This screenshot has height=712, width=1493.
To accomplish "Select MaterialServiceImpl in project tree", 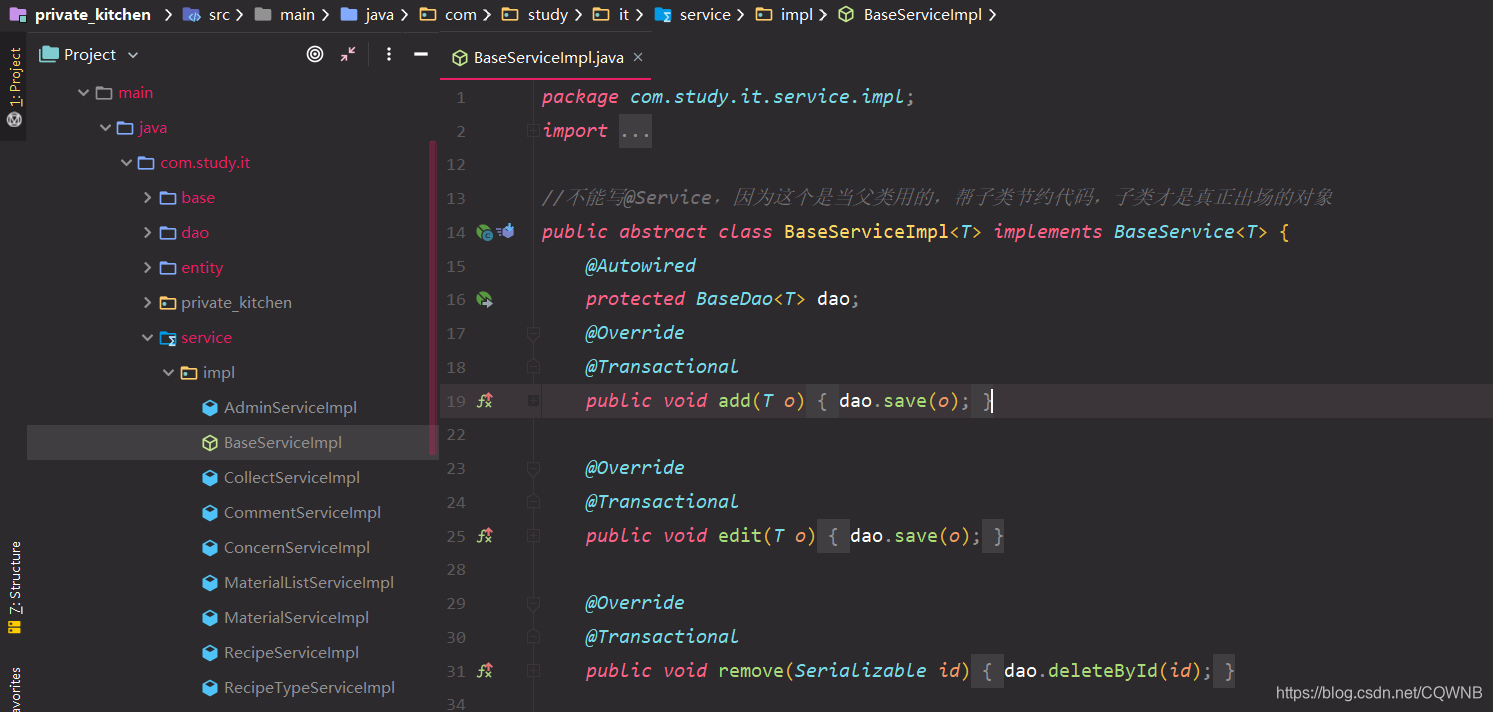I will (x=296, y=618).
